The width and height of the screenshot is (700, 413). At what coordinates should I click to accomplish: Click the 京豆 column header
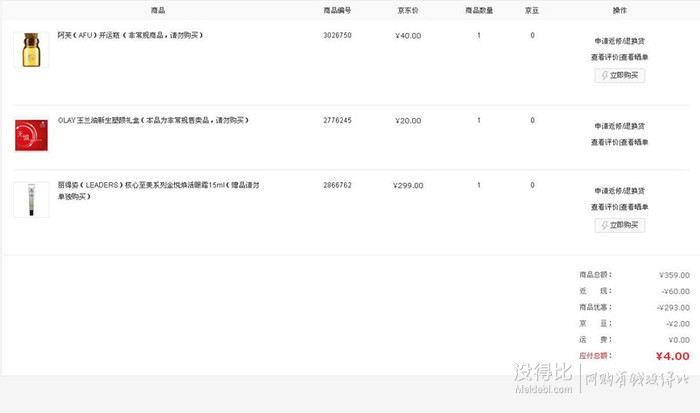(532, 10)
